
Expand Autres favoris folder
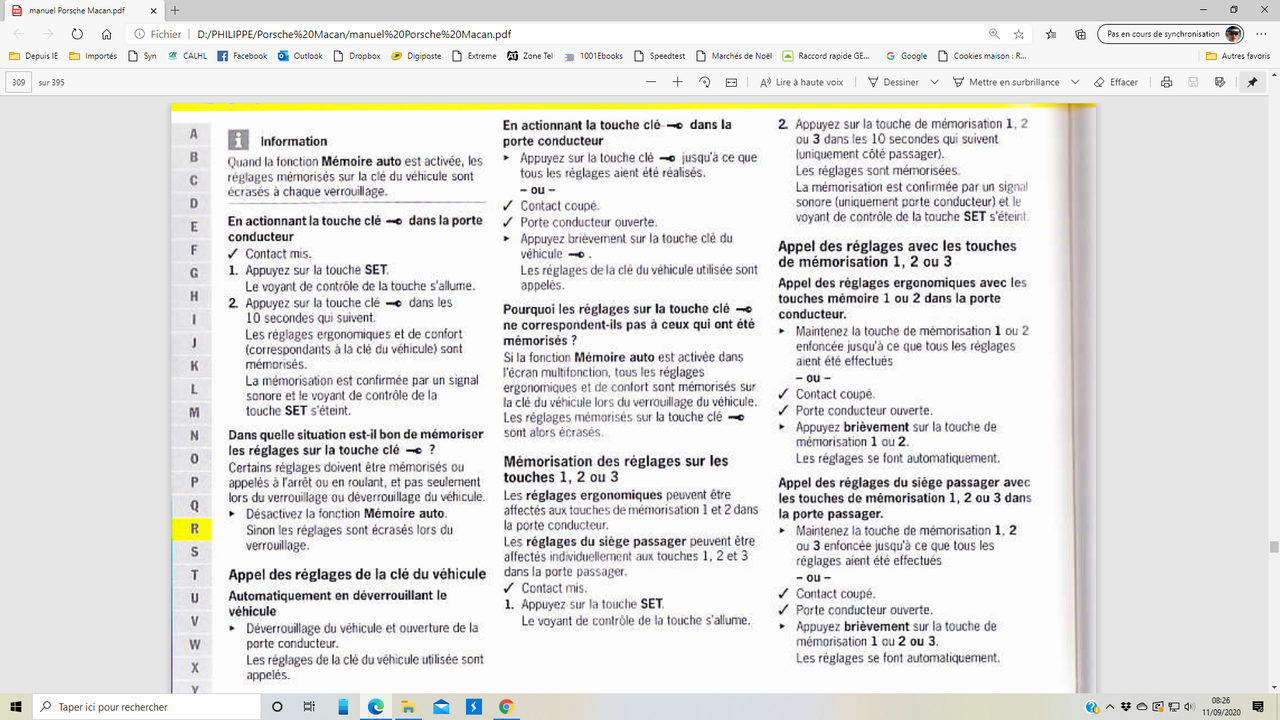coord(1238,56)
